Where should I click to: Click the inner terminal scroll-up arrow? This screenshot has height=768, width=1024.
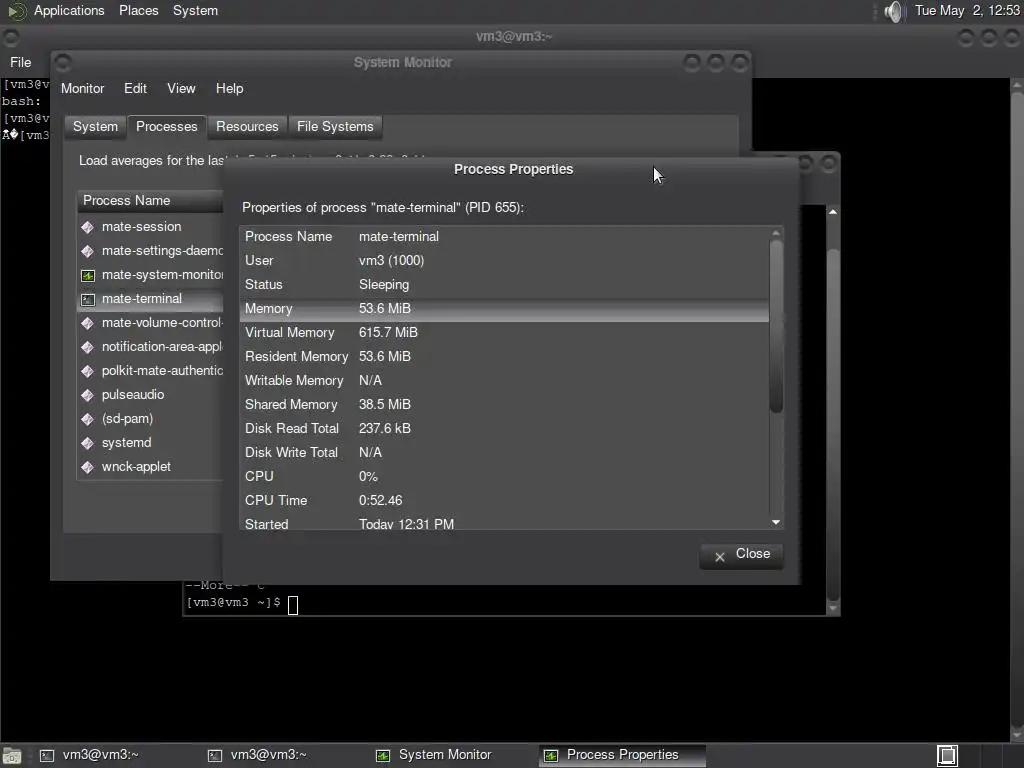833,212
